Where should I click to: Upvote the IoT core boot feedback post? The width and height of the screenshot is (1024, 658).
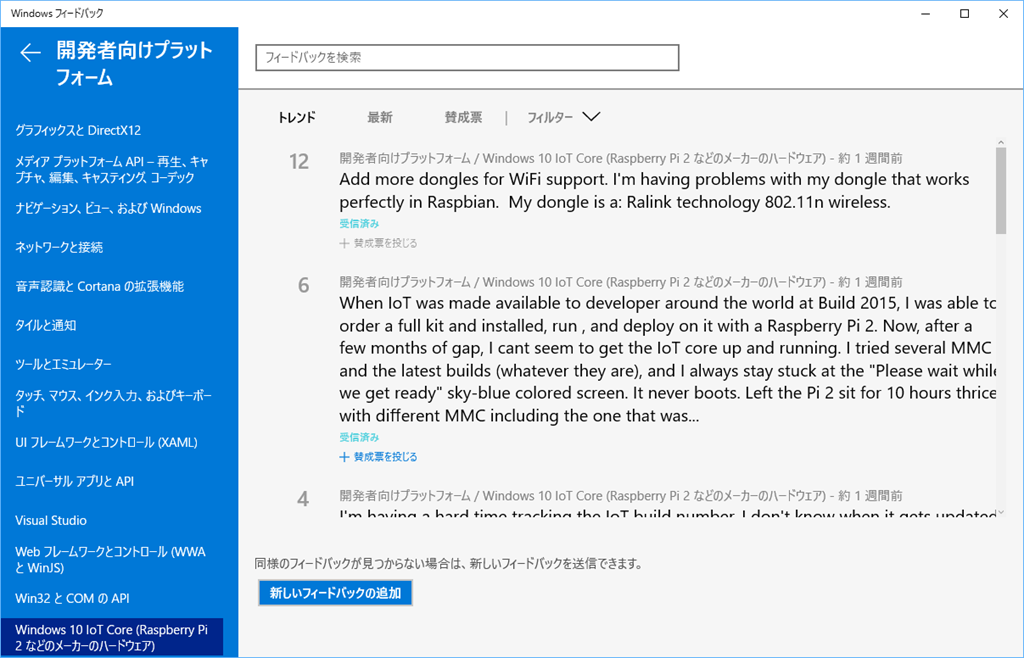point(379,457)
